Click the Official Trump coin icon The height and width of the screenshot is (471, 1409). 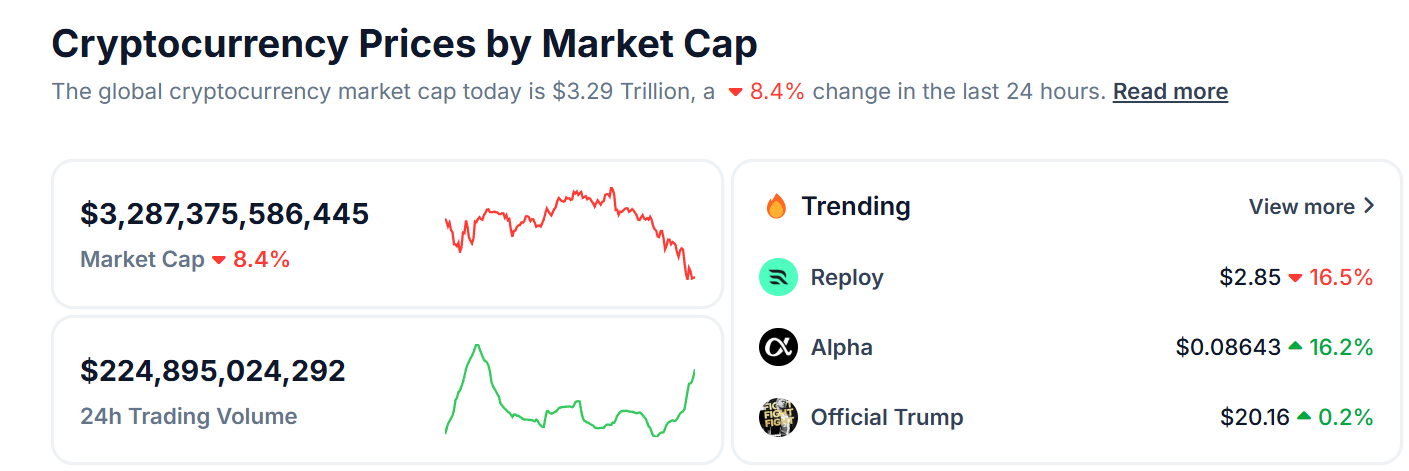pos(778,417)
